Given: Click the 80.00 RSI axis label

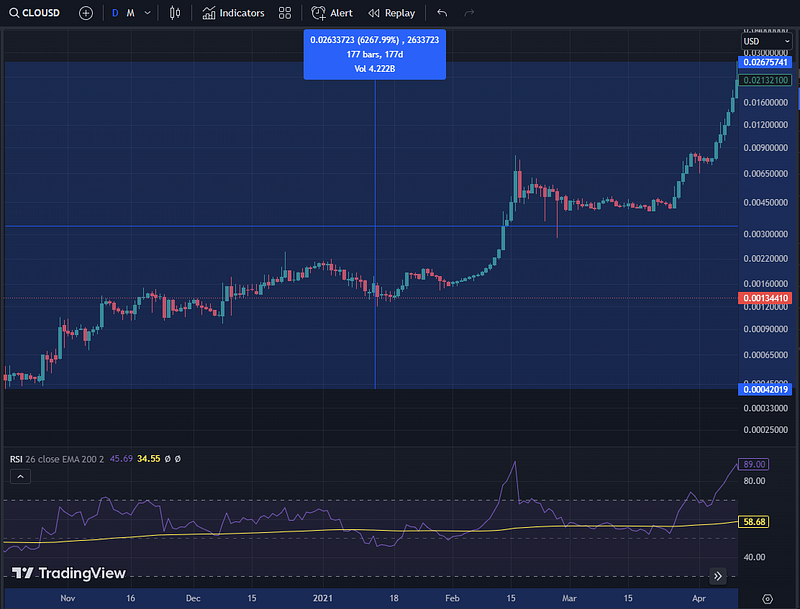Looking at the screenshot, I should [754, 481].
